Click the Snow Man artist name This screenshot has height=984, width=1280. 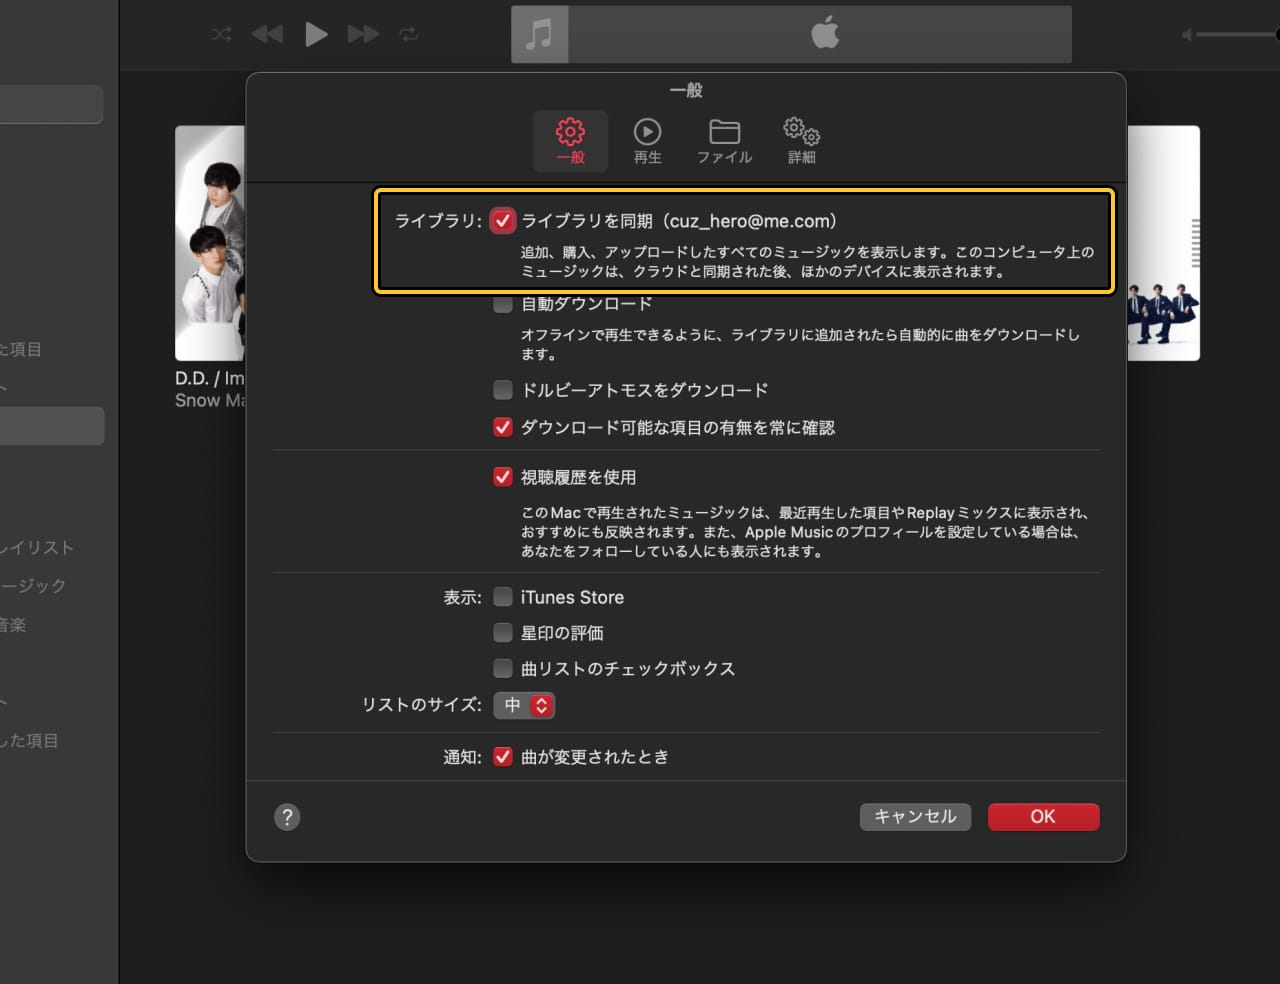point(209,400)
